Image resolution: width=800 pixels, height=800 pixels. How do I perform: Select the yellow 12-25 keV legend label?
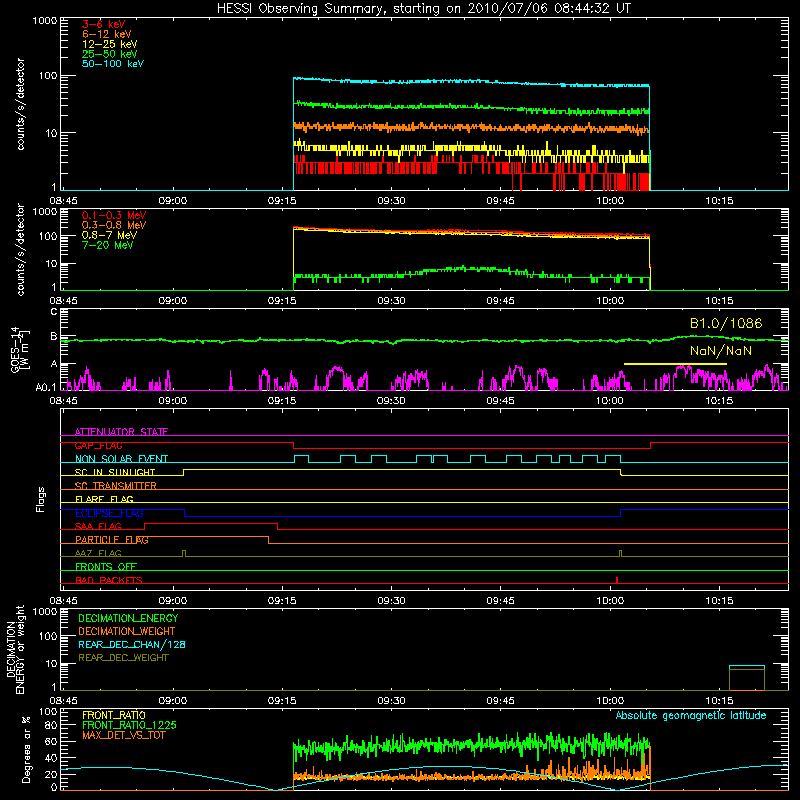[110, 44]
